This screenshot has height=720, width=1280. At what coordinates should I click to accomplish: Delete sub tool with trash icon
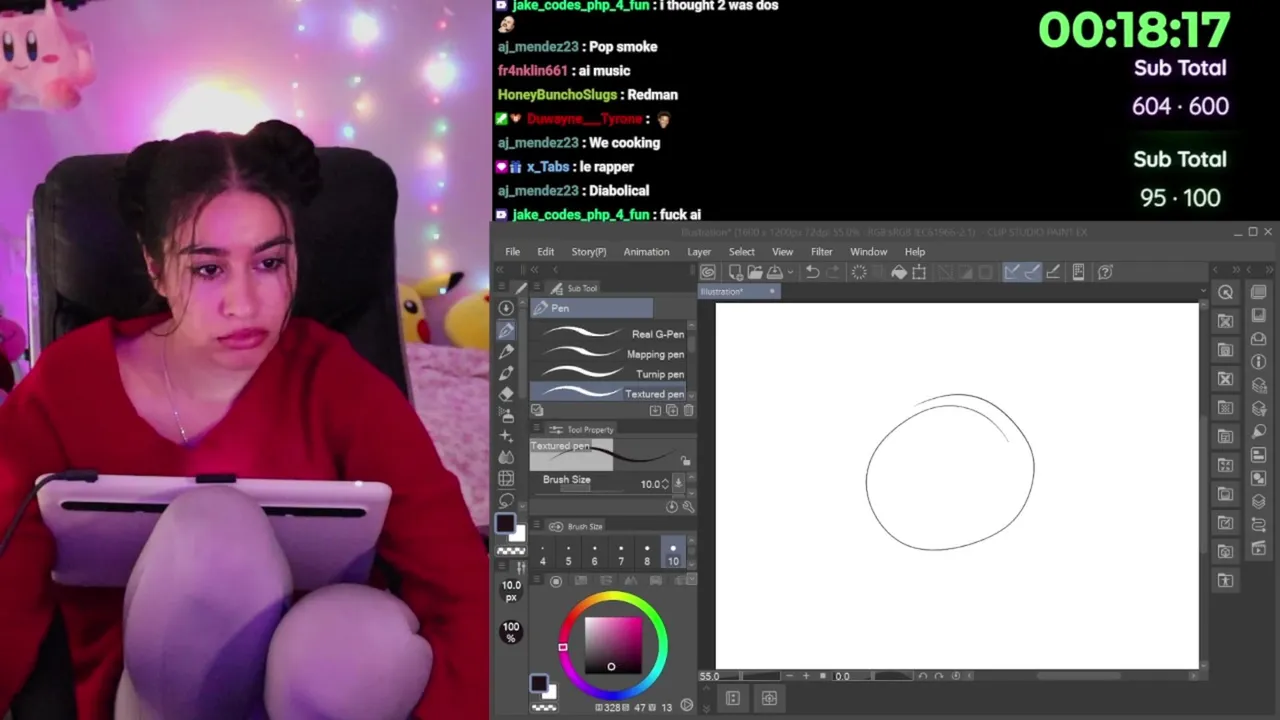coord(688,411)
